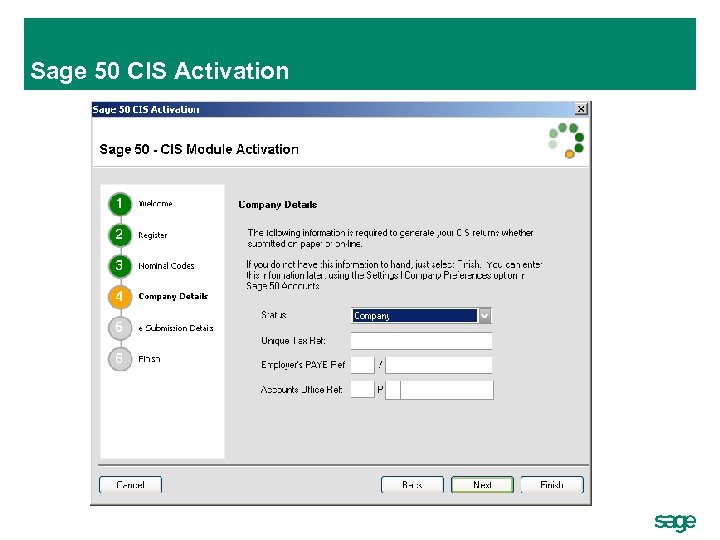Click the Finish button

pyautogui.click(x=552, y=484)
